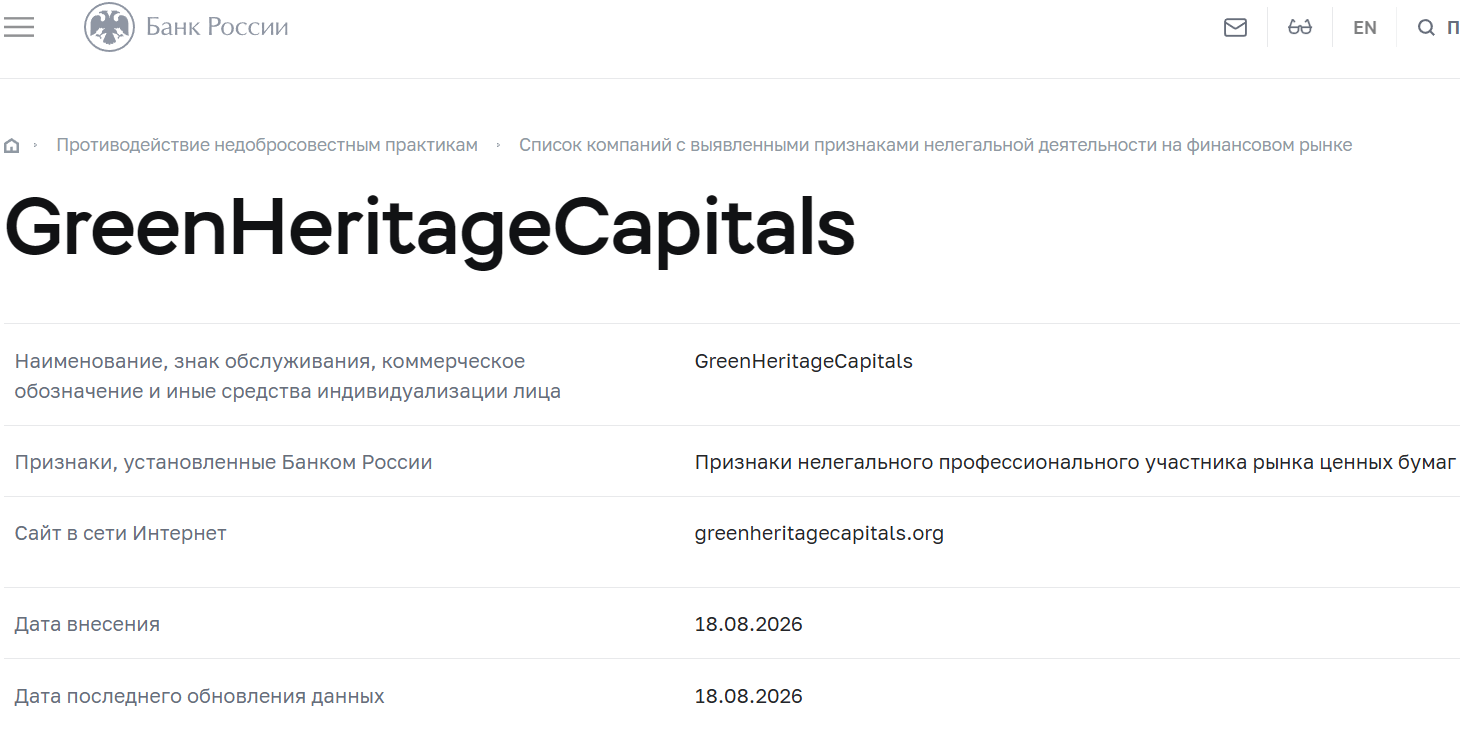Go to the home breadcrumb icon
The width and height of the screenshot is (1460, 729).
pos(12,146)
